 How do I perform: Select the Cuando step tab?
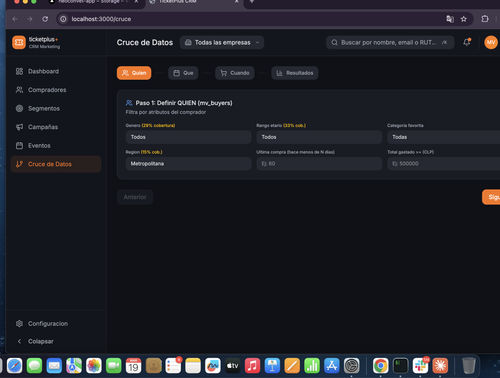(x=235, y=73)
